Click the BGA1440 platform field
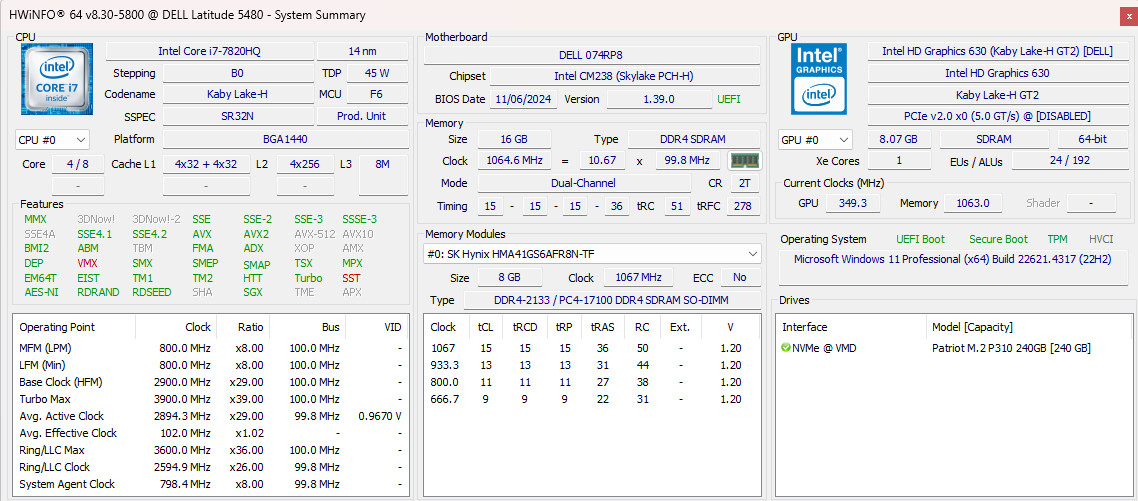Image resolution: width=1138 pixels, height=501 pixels. [x=285, y=139]
